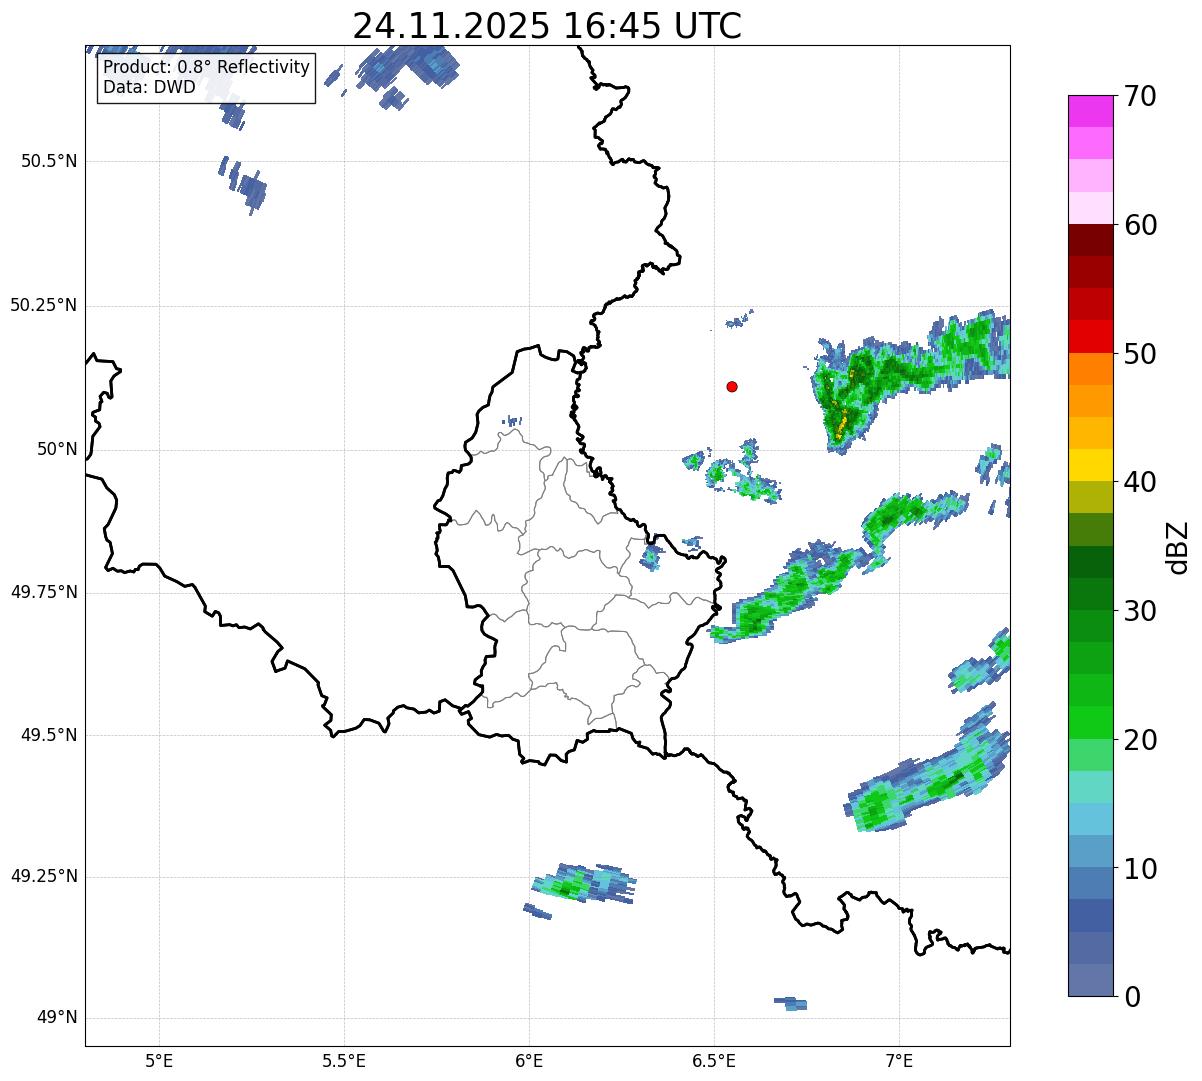The height and width of the screenshot is (1081, 1202).
Task: Click the 49.5°N latitude label
Action: point(48,735)
